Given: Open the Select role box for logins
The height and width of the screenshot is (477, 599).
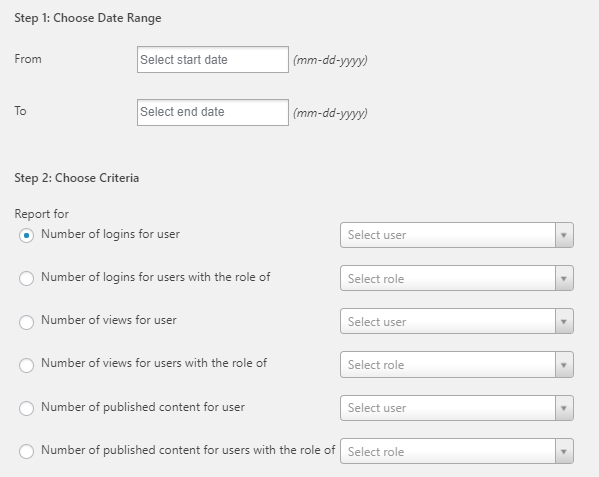Looking at the screenshot, I should click(x=457, y=278).
